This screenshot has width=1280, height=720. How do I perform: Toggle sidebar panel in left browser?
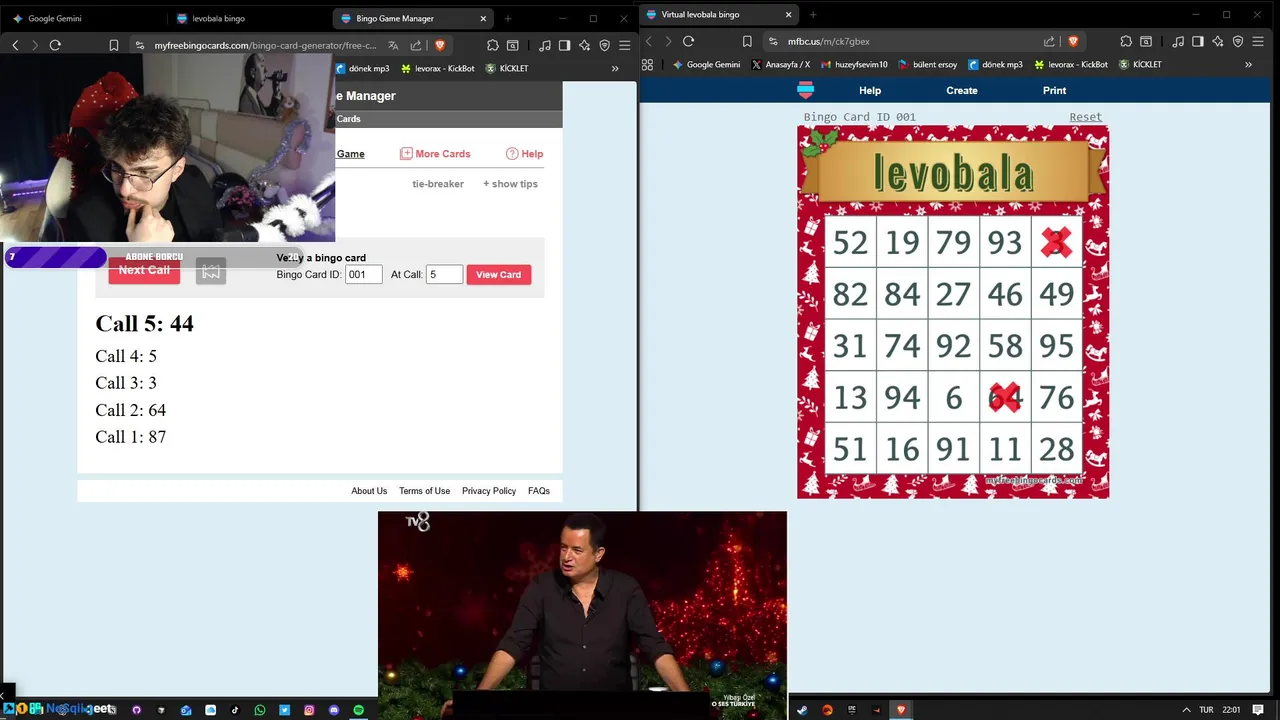(x=565, y=45)
